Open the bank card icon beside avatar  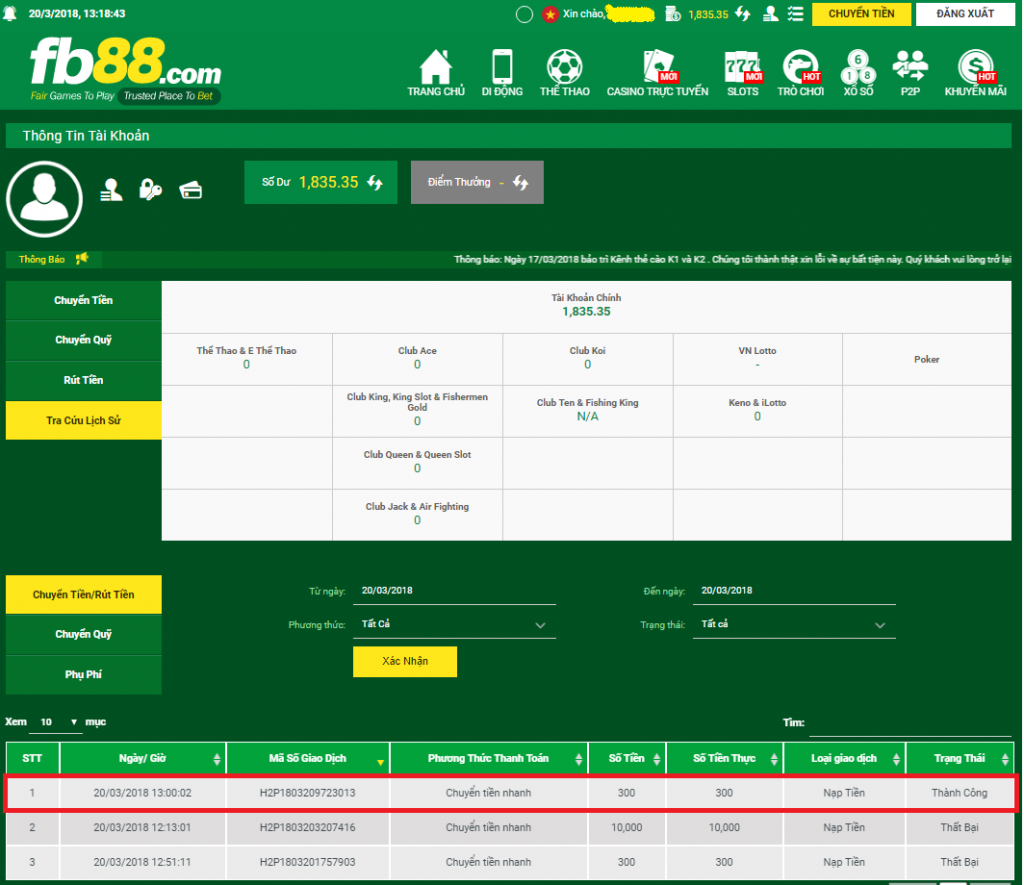[191, 190]
